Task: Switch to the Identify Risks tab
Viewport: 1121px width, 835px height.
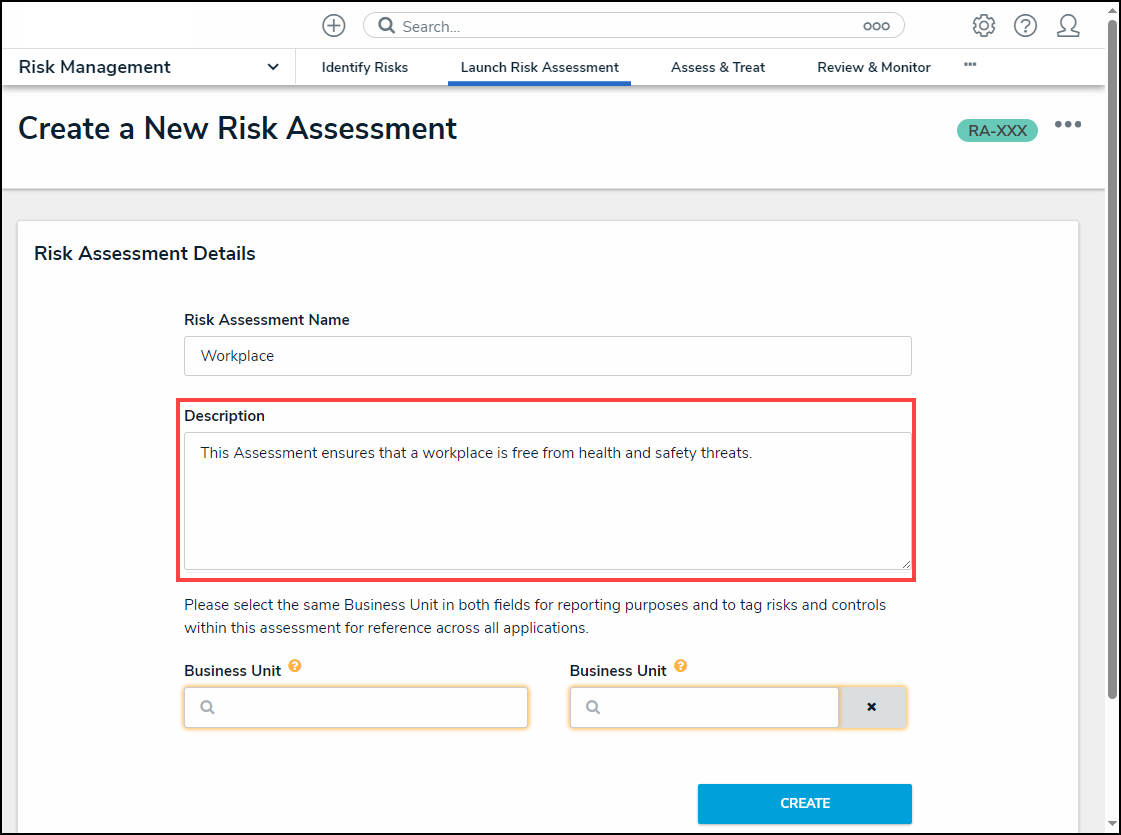Action: [x=365, y=67]
